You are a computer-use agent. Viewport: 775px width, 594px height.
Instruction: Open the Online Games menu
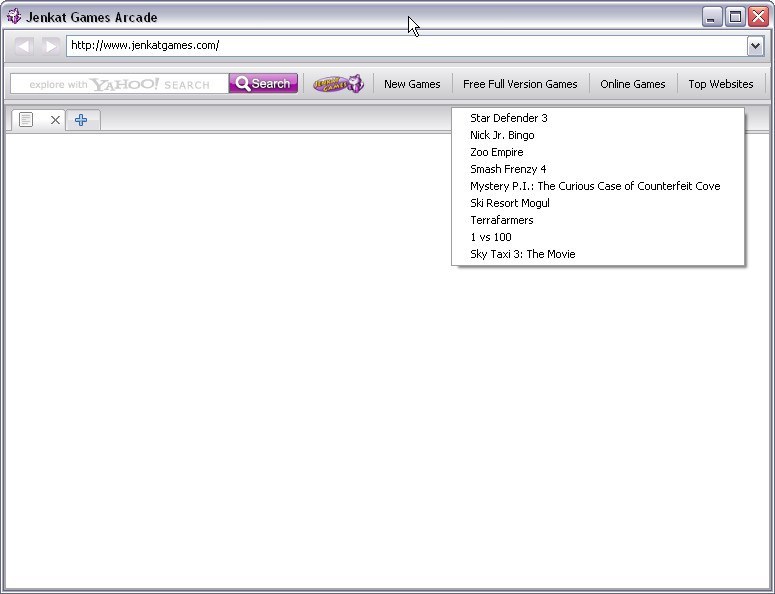pos(632,84)
